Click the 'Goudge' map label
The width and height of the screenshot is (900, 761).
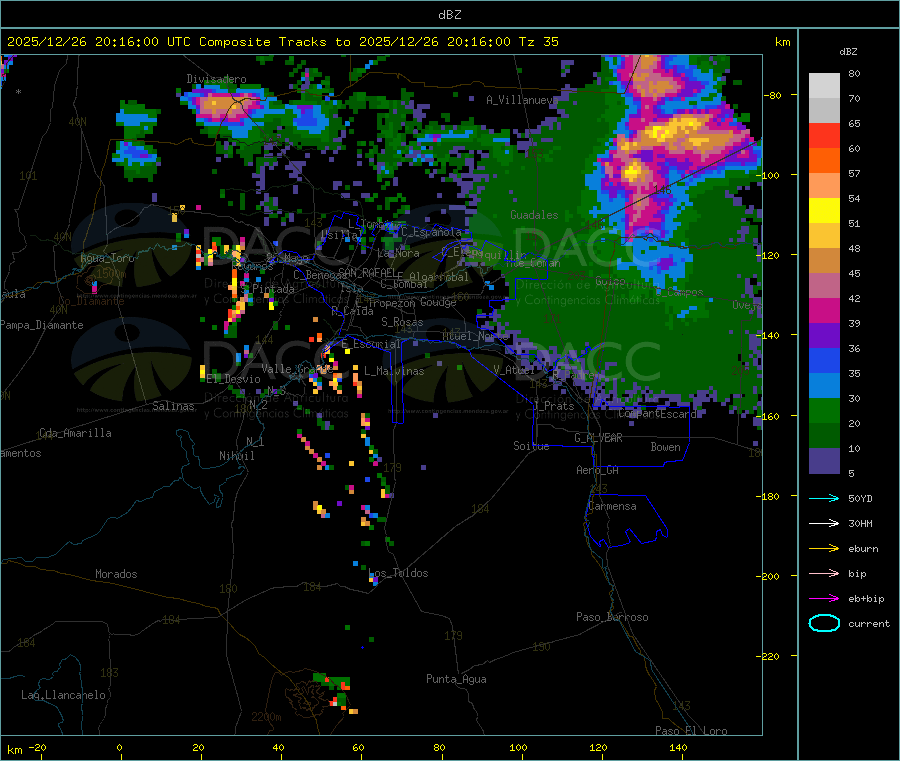pyautogui.click(x=438, y=302)
